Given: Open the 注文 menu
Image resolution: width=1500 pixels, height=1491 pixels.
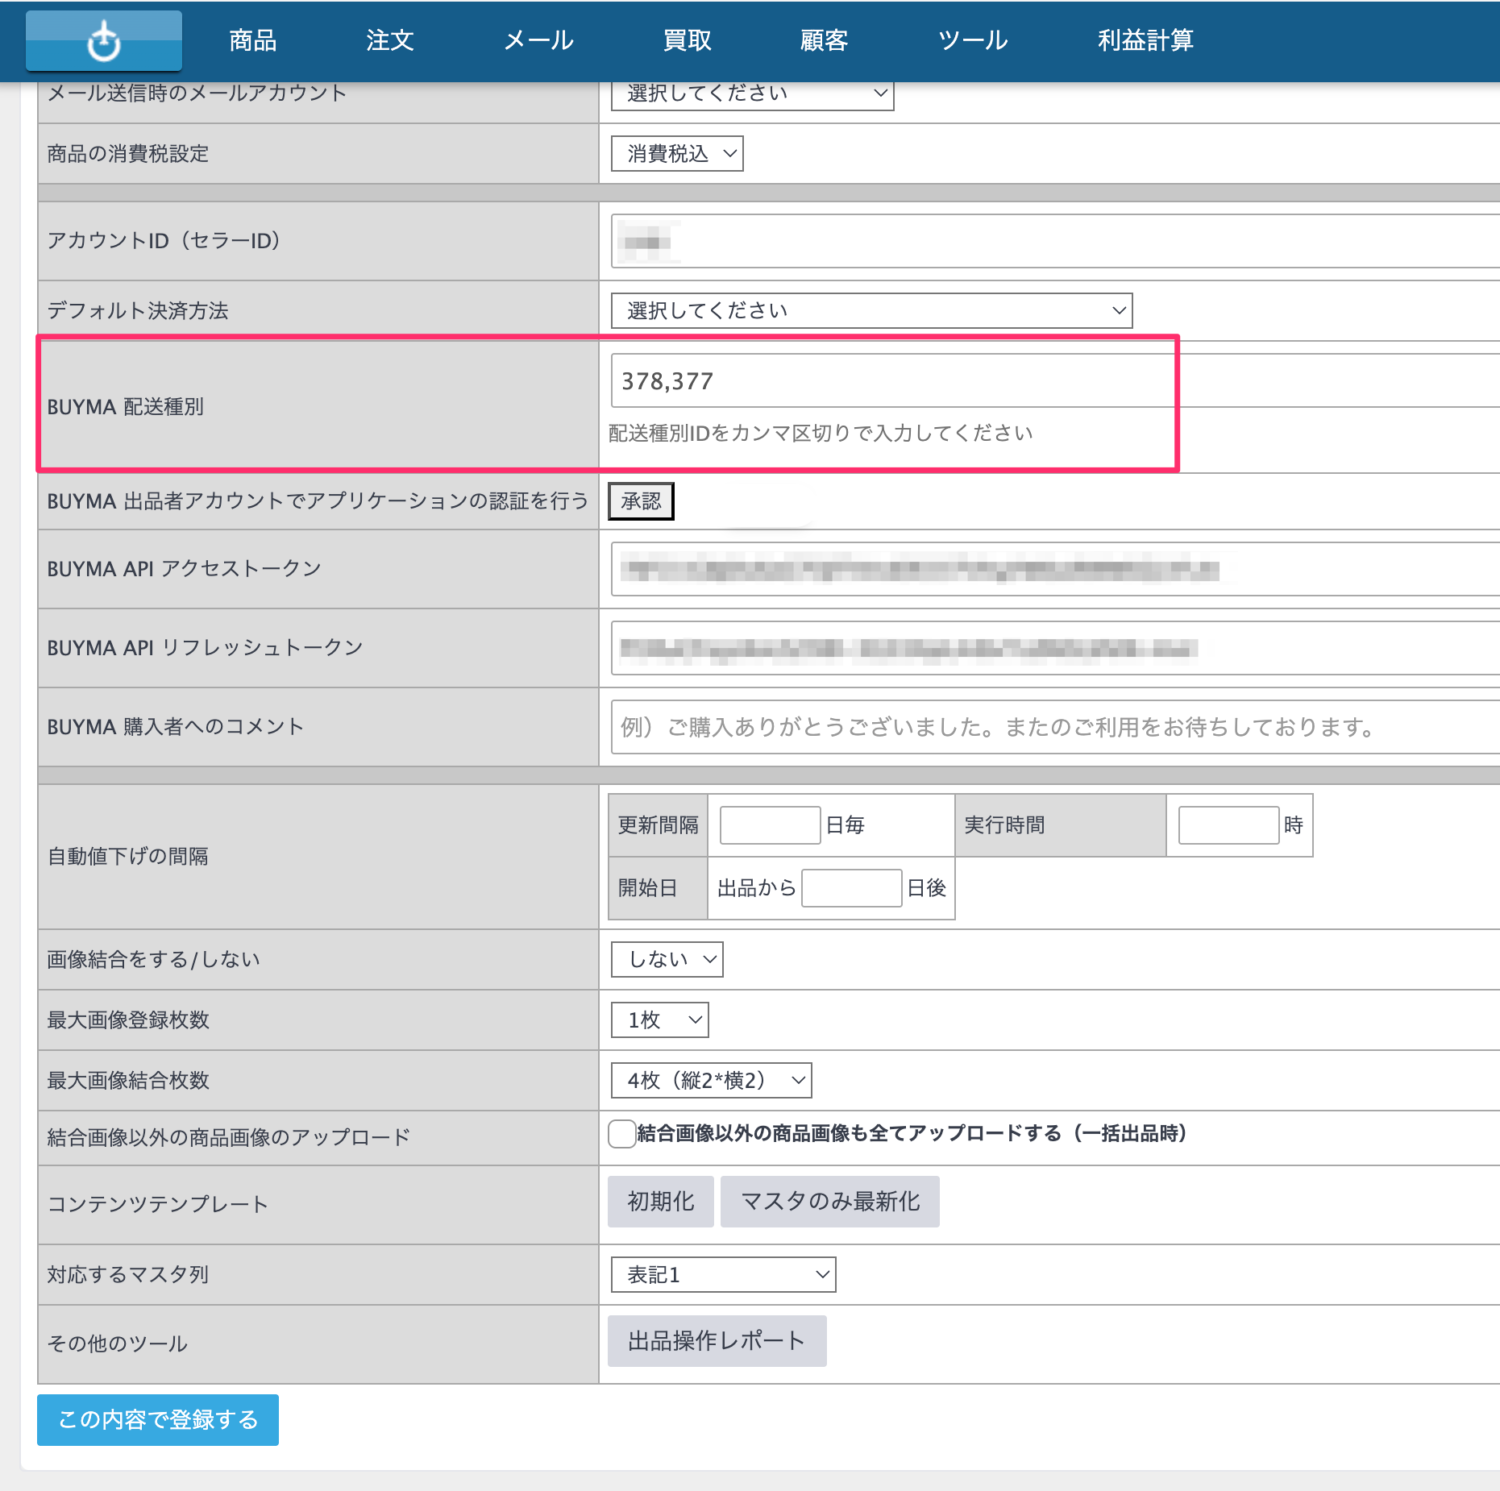Looking at the screenshot, I should (389, 41).
